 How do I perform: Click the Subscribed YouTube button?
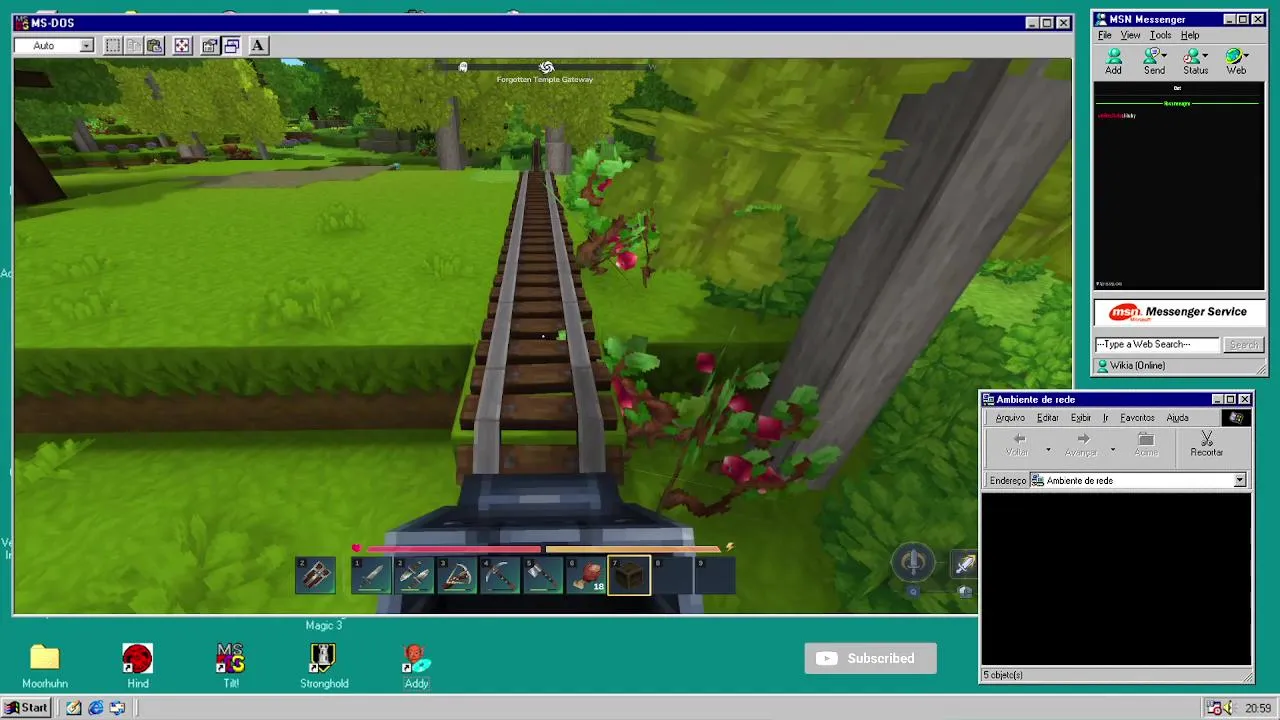[870, 658]
